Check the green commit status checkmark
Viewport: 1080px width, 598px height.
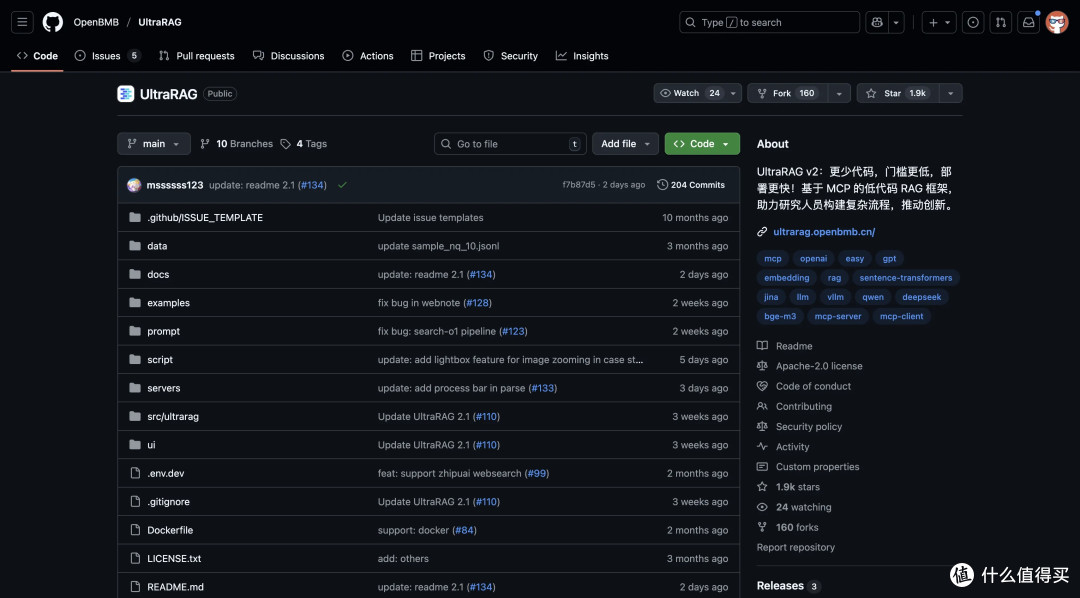click(x=342, y=185)
